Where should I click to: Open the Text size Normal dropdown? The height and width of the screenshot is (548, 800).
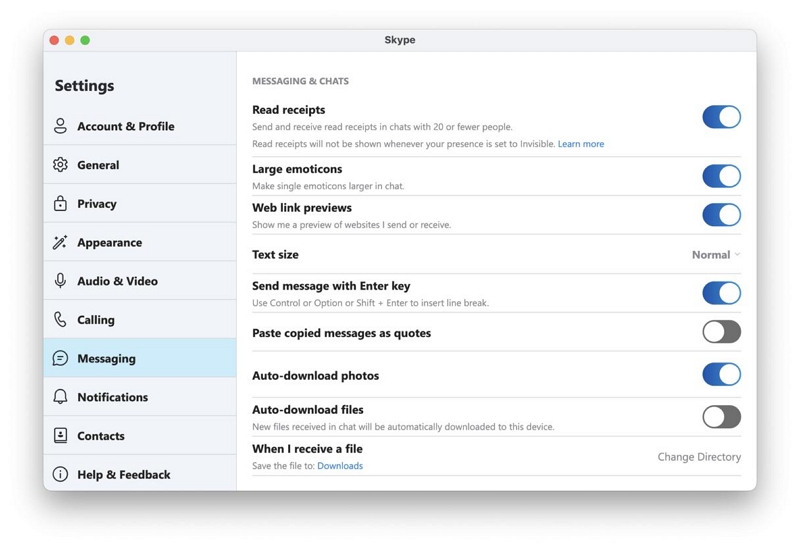[x=716, y=255]
